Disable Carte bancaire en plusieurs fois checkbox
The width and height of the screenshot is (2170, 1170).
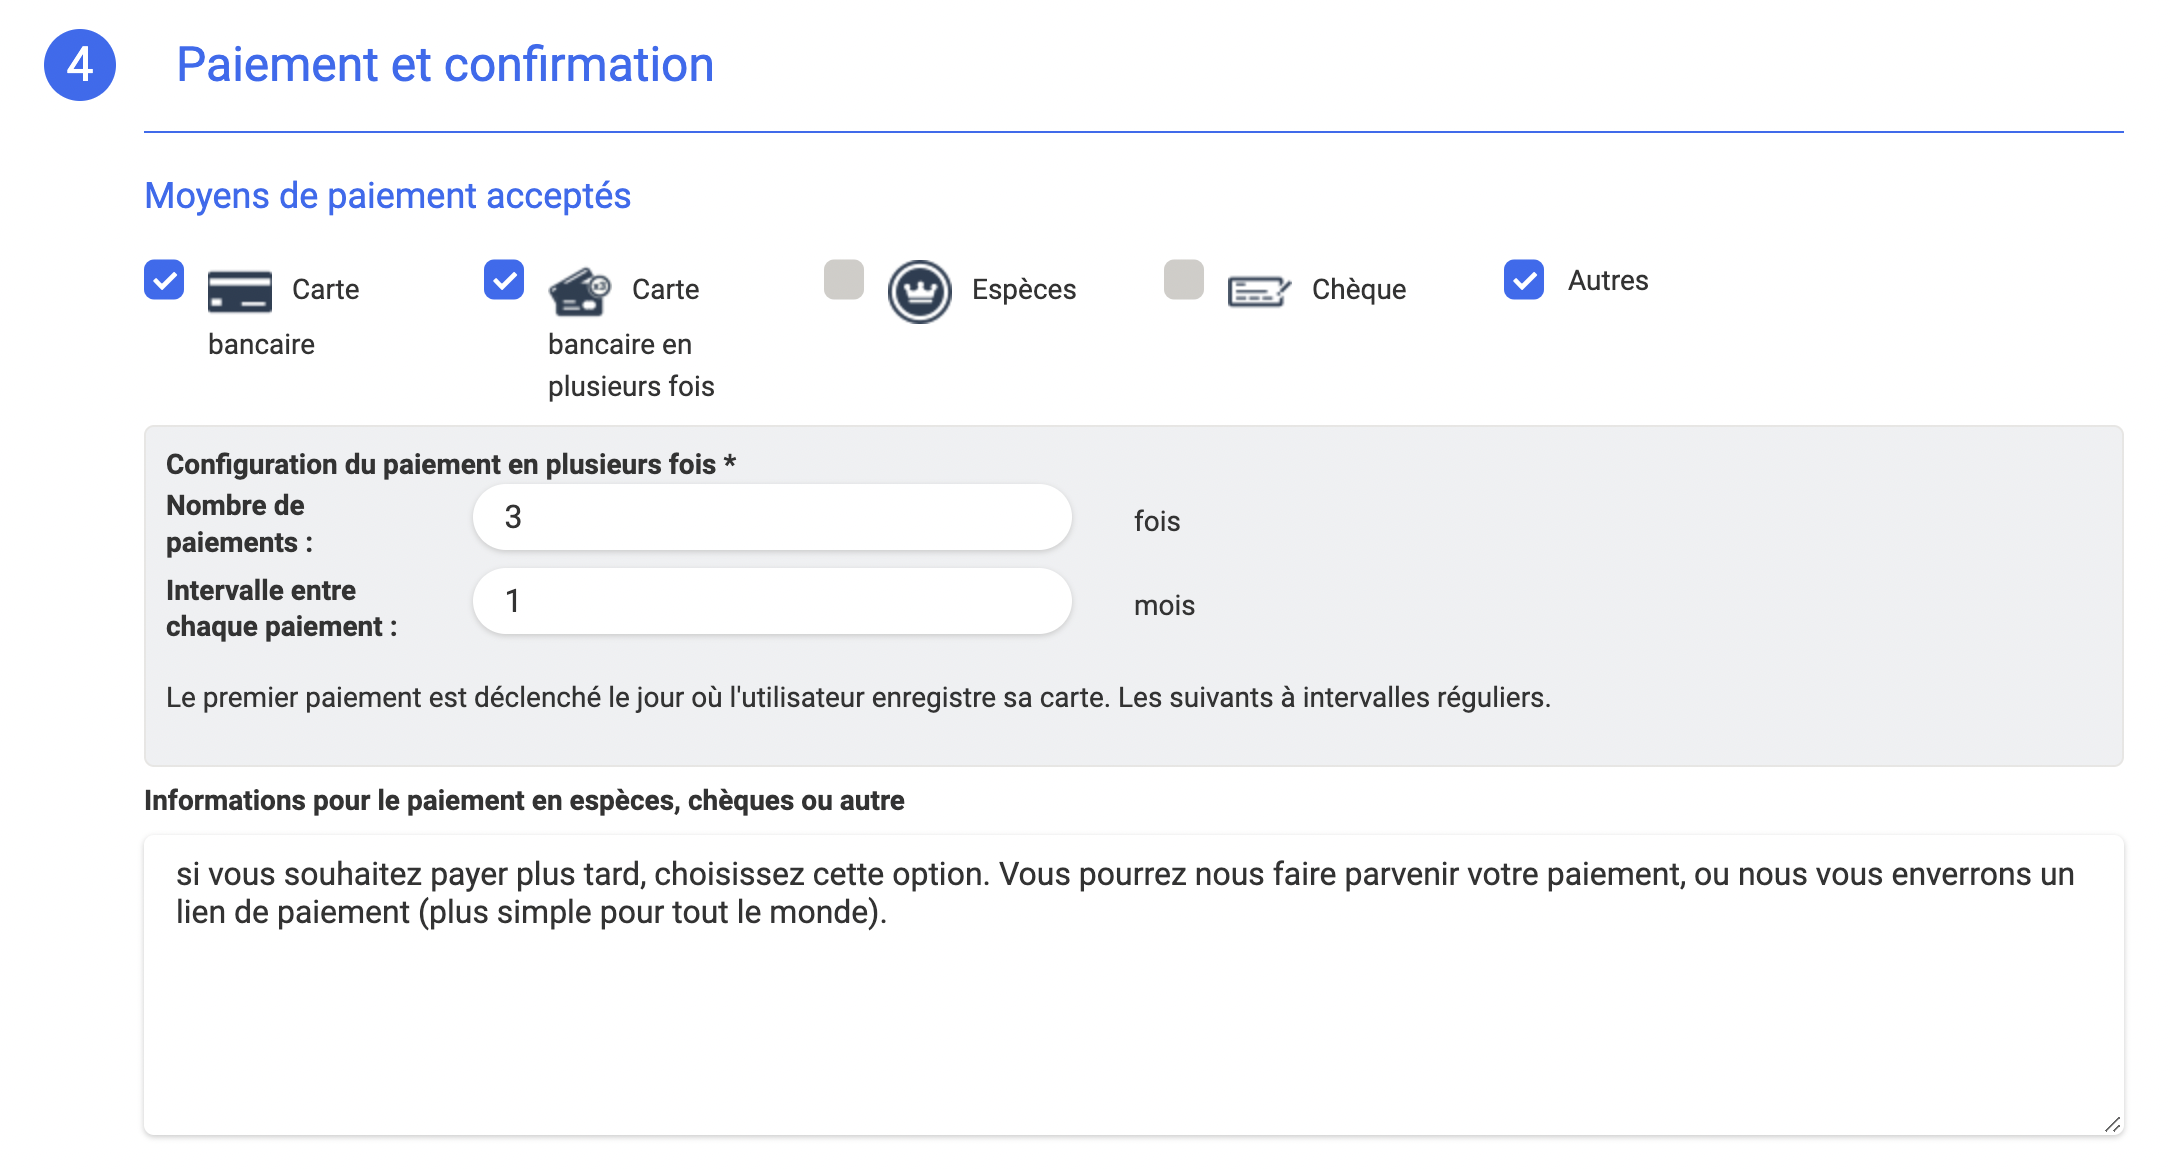[504, 280]
